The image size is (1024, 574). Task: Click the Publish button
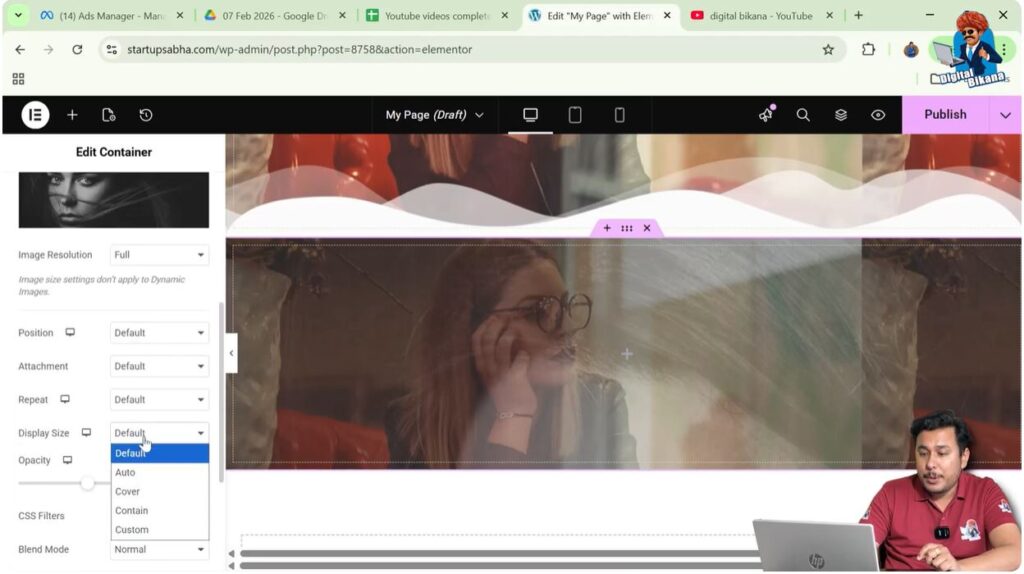[945, 114]
